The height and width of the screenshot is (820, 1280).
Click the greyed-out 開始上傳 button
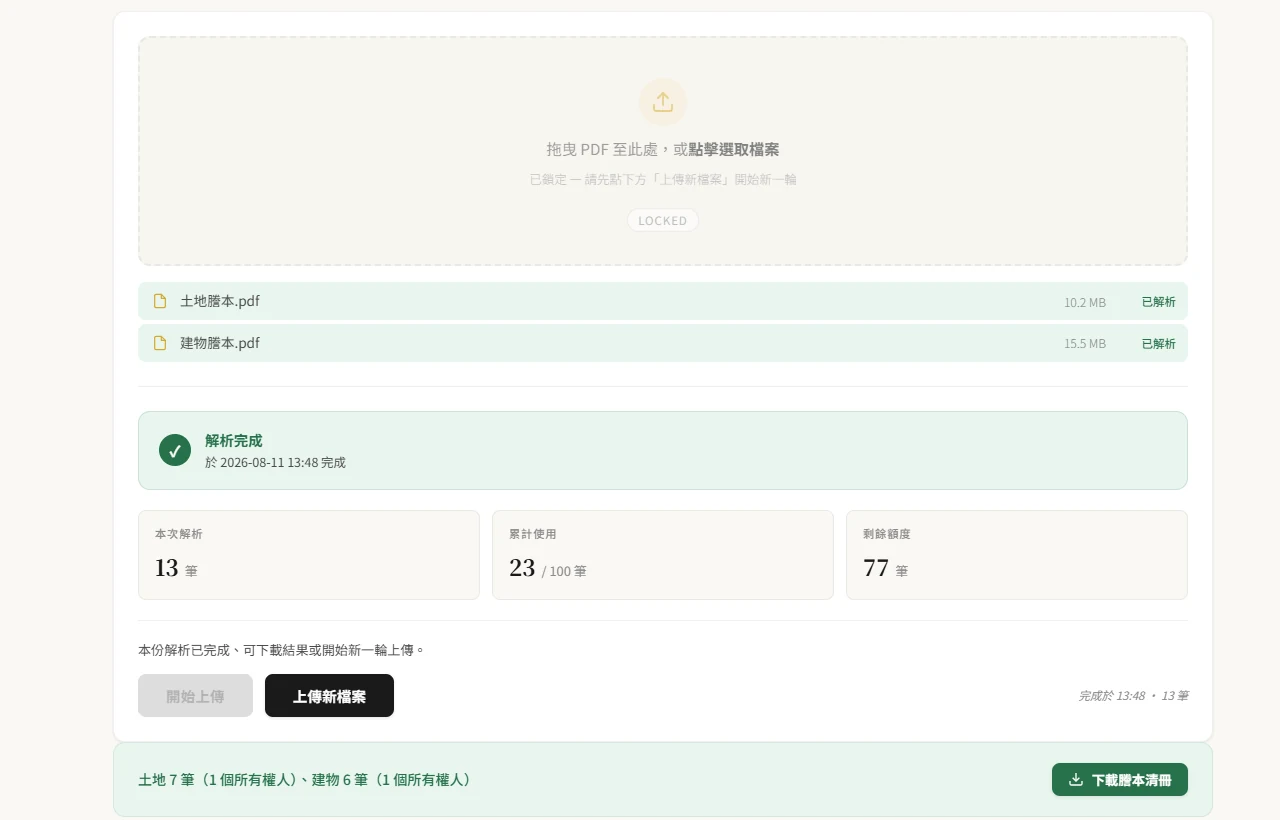pyautogui.click(x=195, y=696)
